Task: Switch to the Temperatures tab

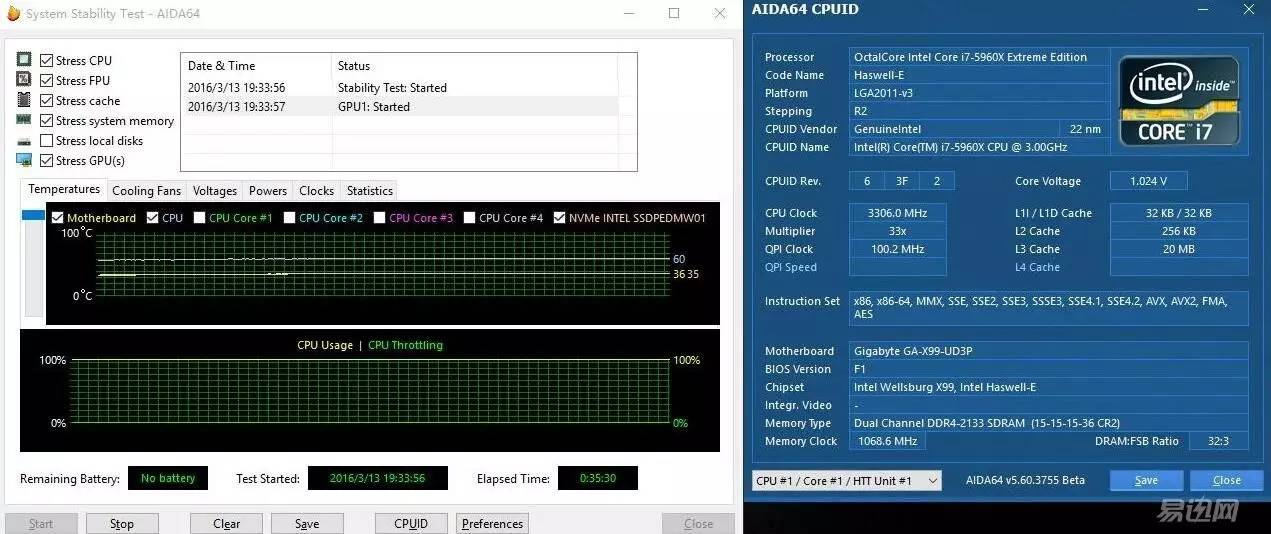Action: 64,189
